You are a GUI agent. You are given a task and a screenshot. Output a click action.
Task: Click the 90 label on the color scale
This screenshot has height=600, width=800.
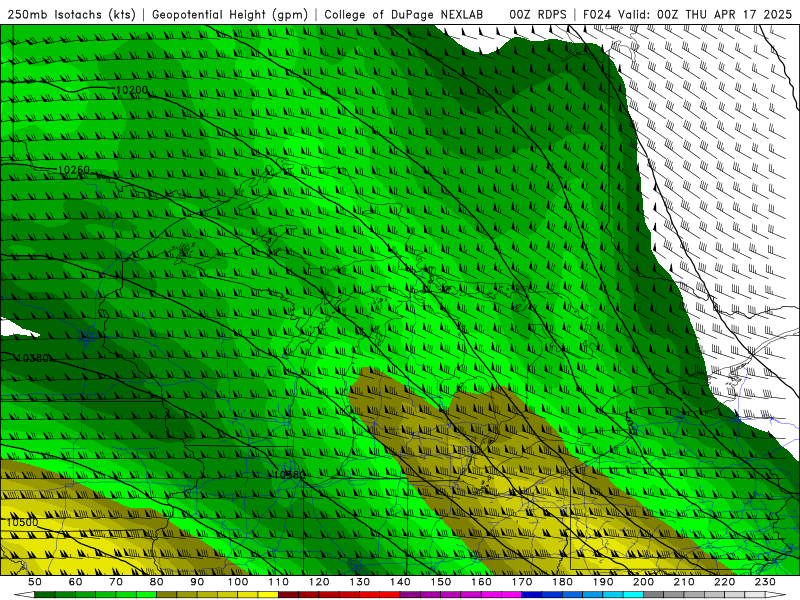(x=197, y=582)
